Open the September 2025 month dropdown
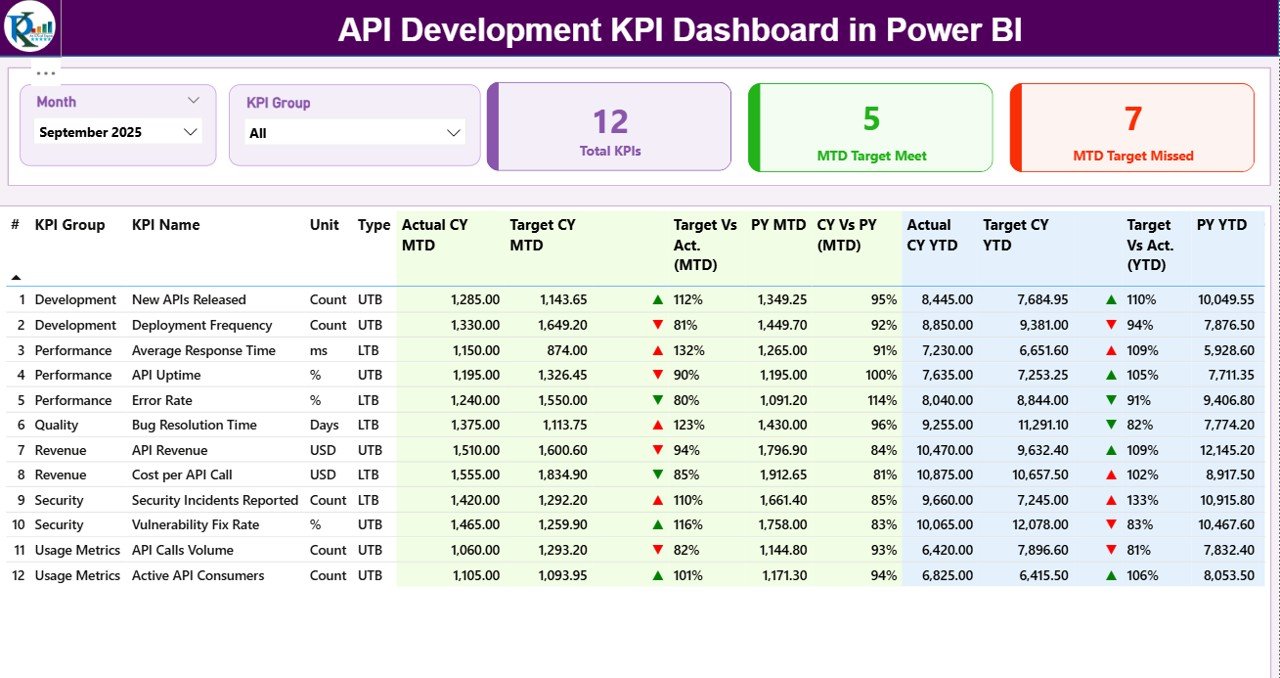This screenshot has height=678, width=1280. 190,131
